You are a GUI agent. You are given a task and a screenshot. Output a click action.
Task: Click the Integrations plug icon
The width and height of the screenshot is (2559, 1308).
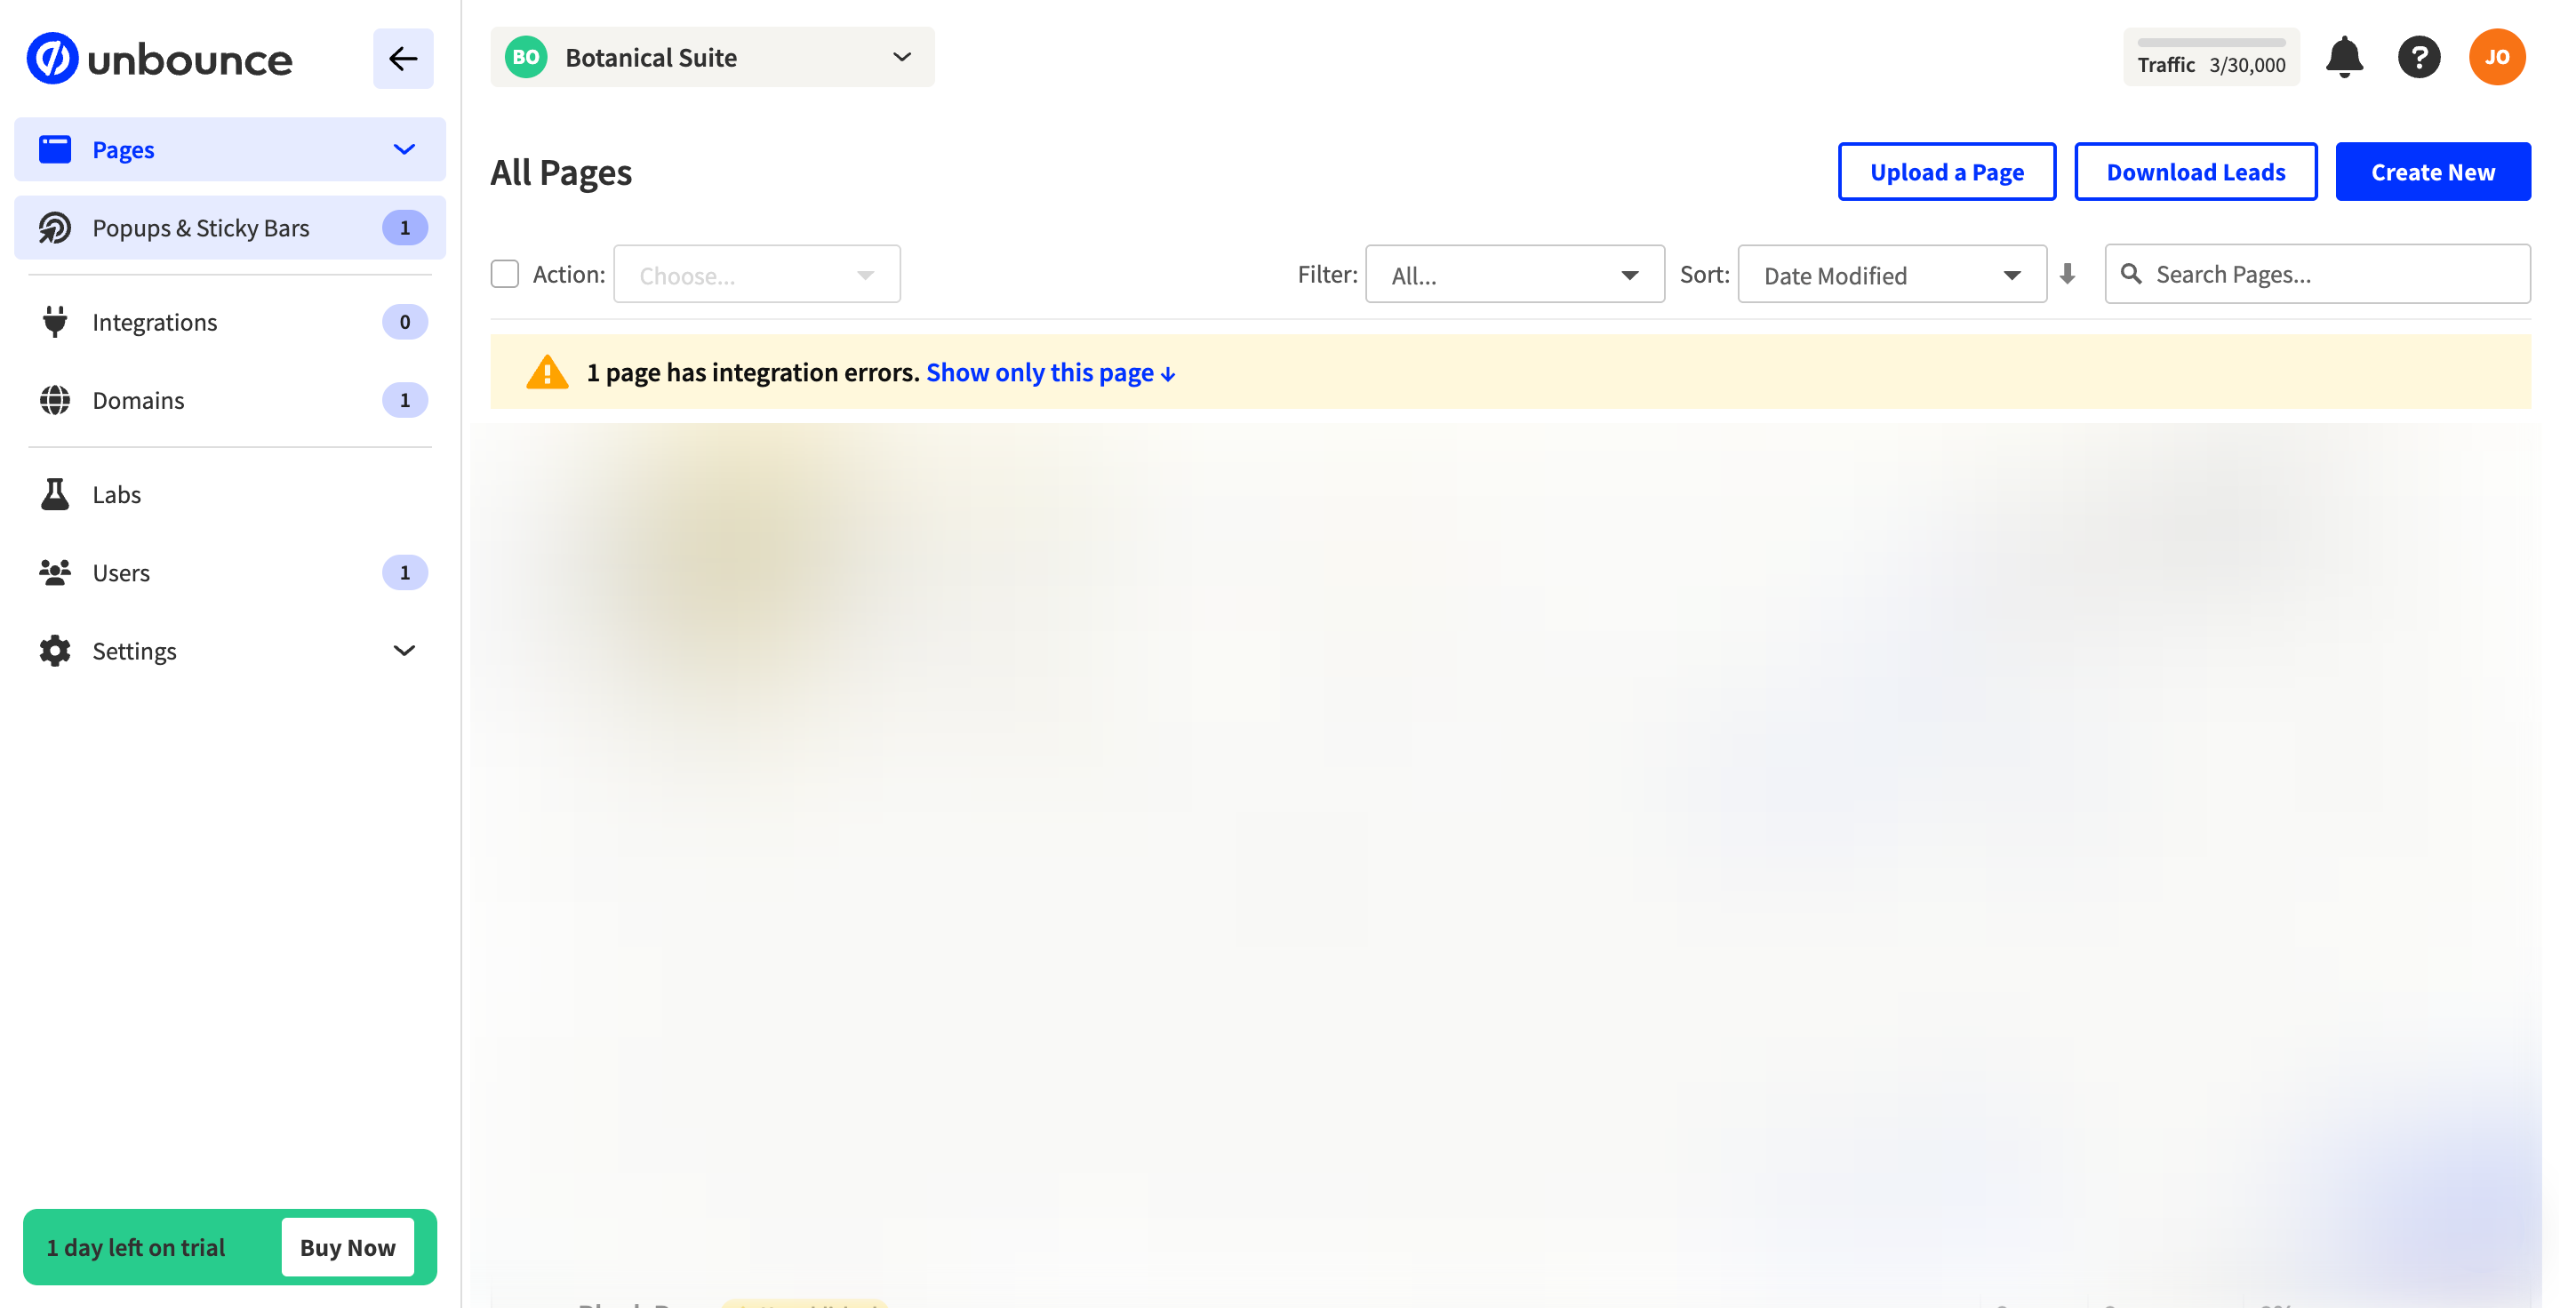tap(55, 322)
